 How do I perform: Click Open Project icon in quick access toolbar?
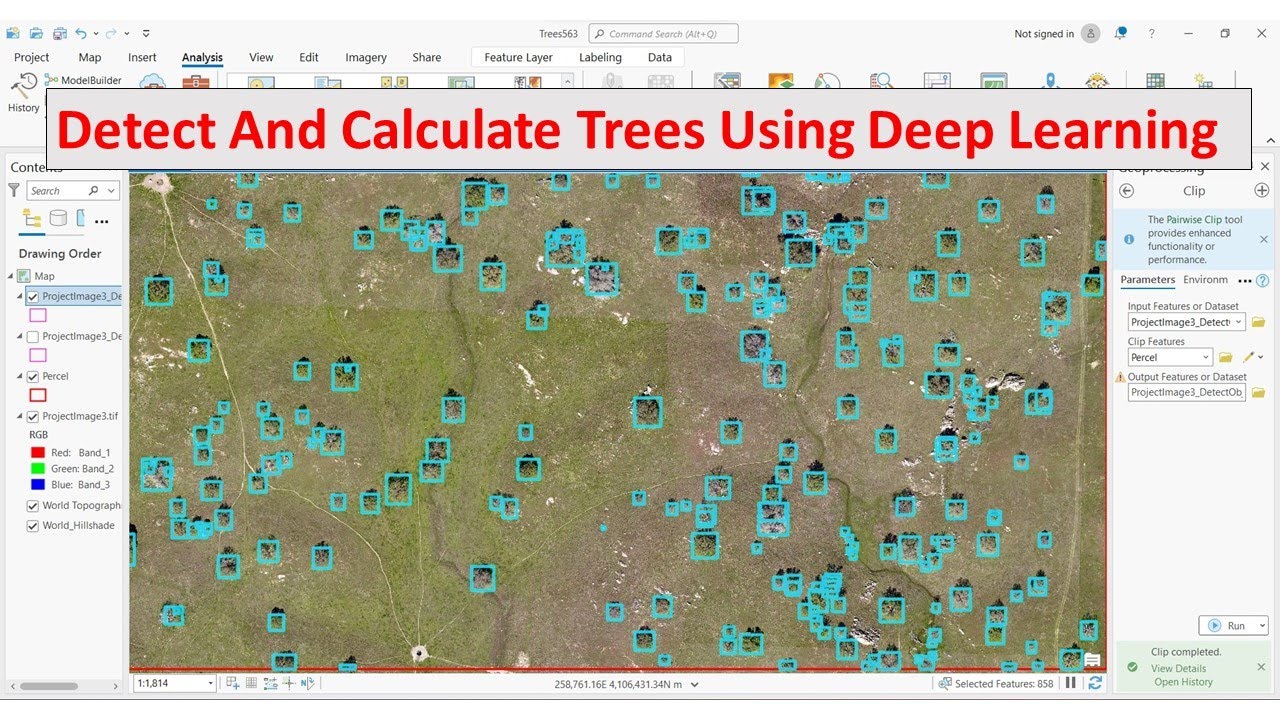[x=37, y=33]
